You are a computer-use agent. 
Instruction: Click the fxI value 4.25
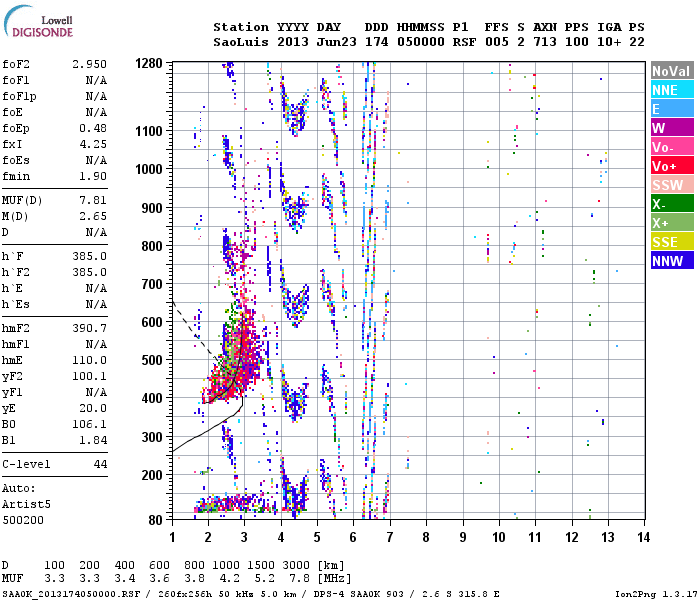[93, 144]
